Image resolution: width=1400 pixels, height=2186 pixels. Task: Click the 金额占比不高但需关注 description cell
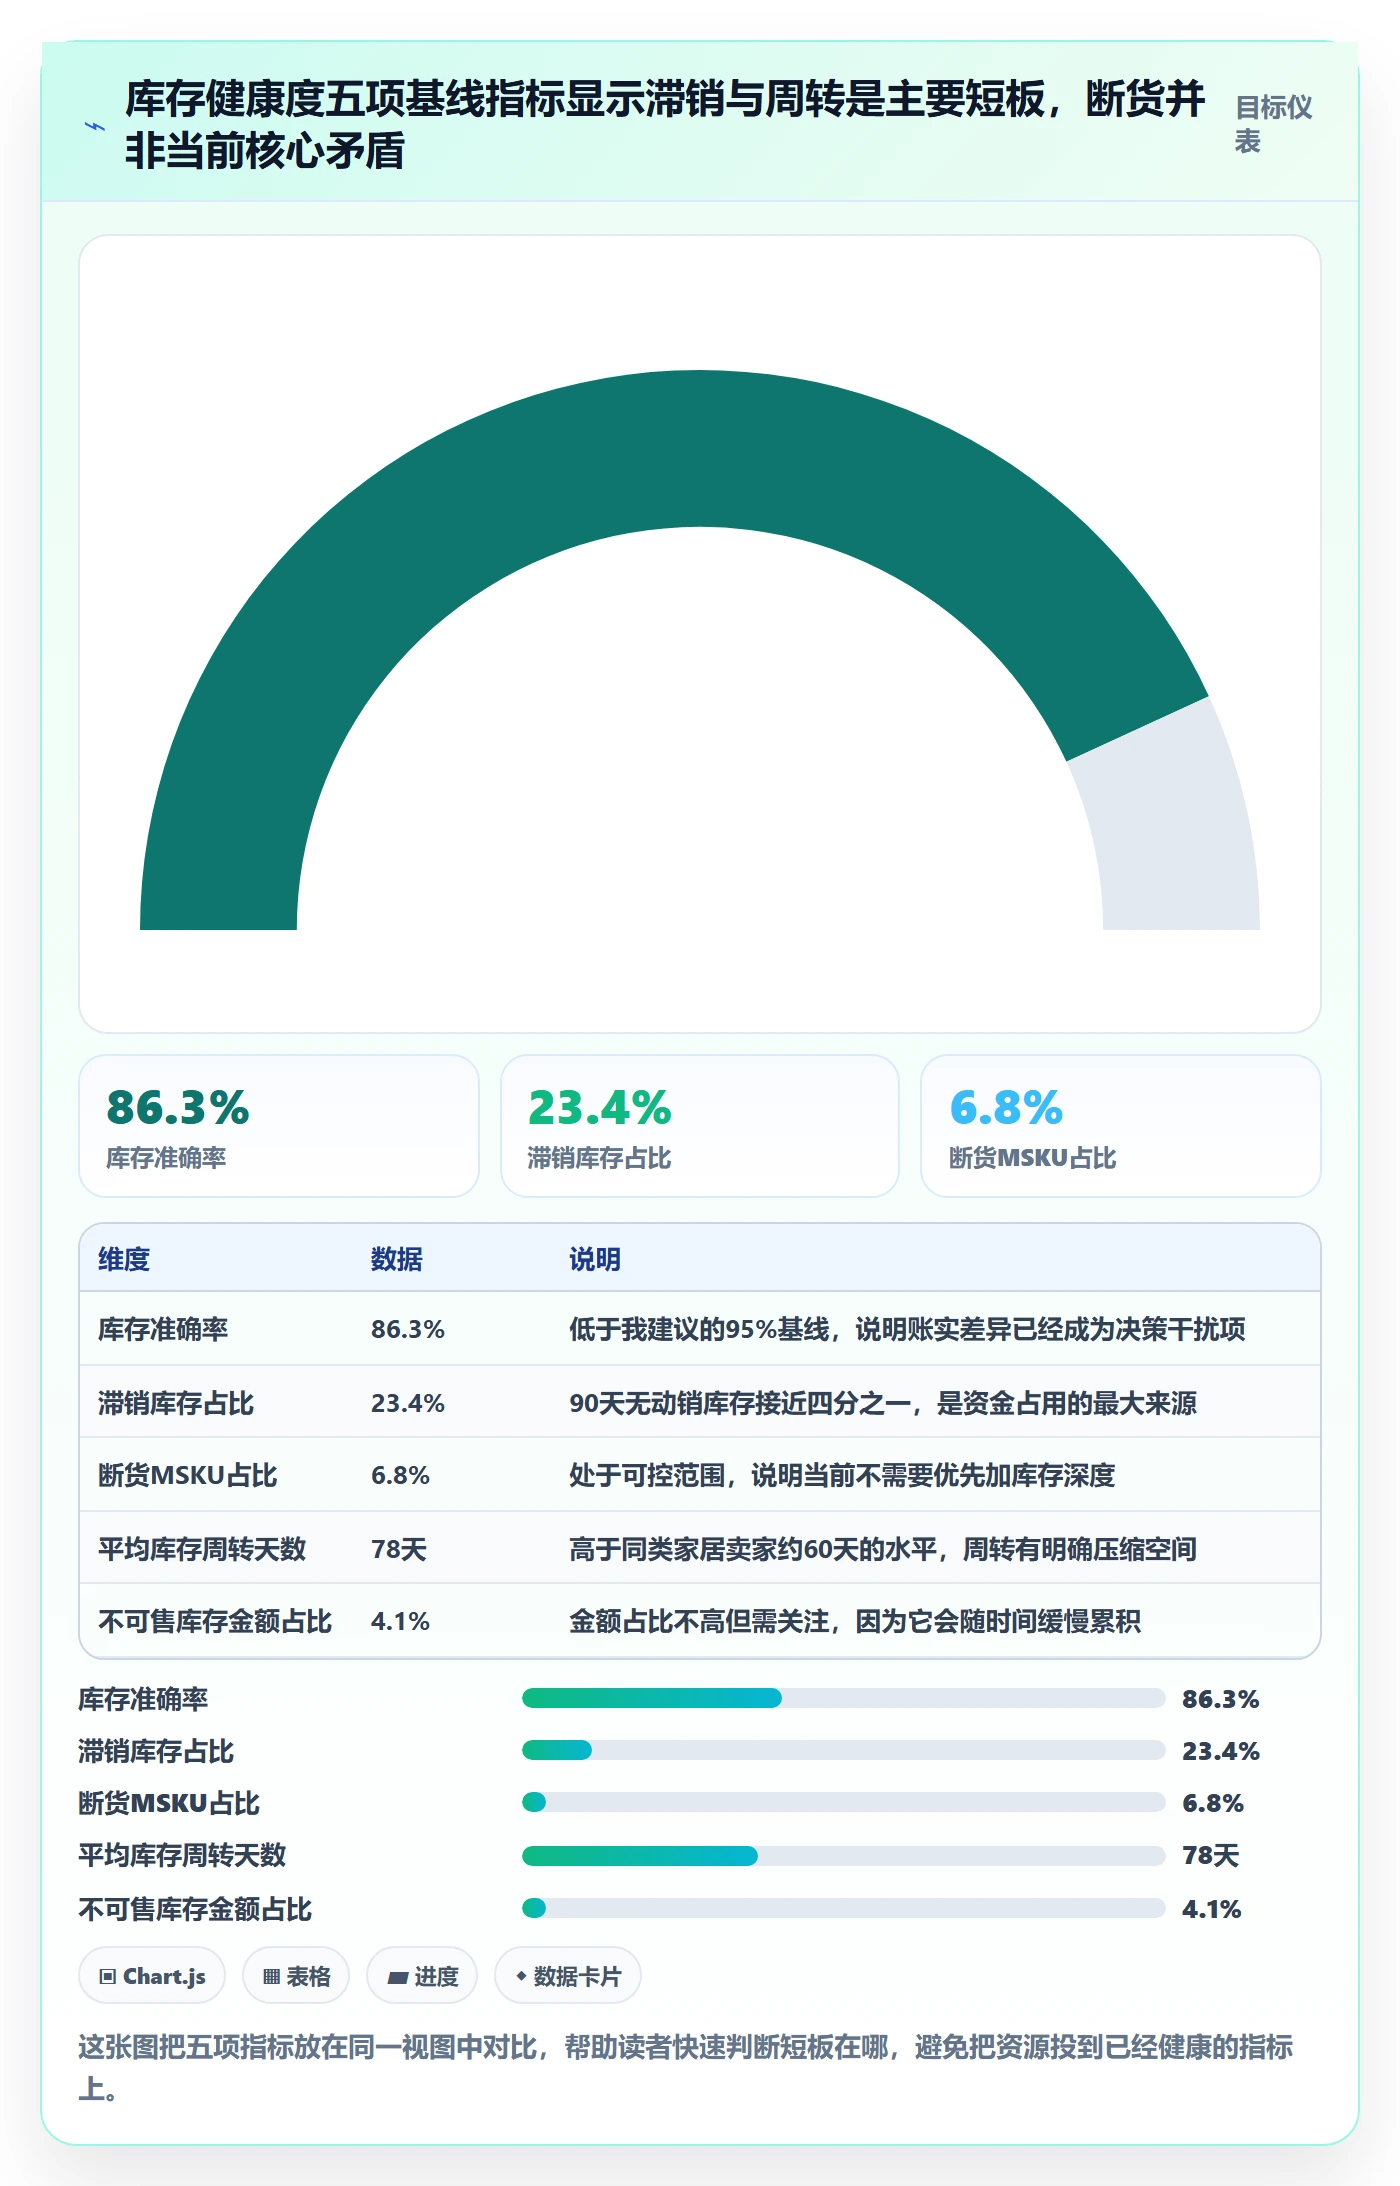855,1621
